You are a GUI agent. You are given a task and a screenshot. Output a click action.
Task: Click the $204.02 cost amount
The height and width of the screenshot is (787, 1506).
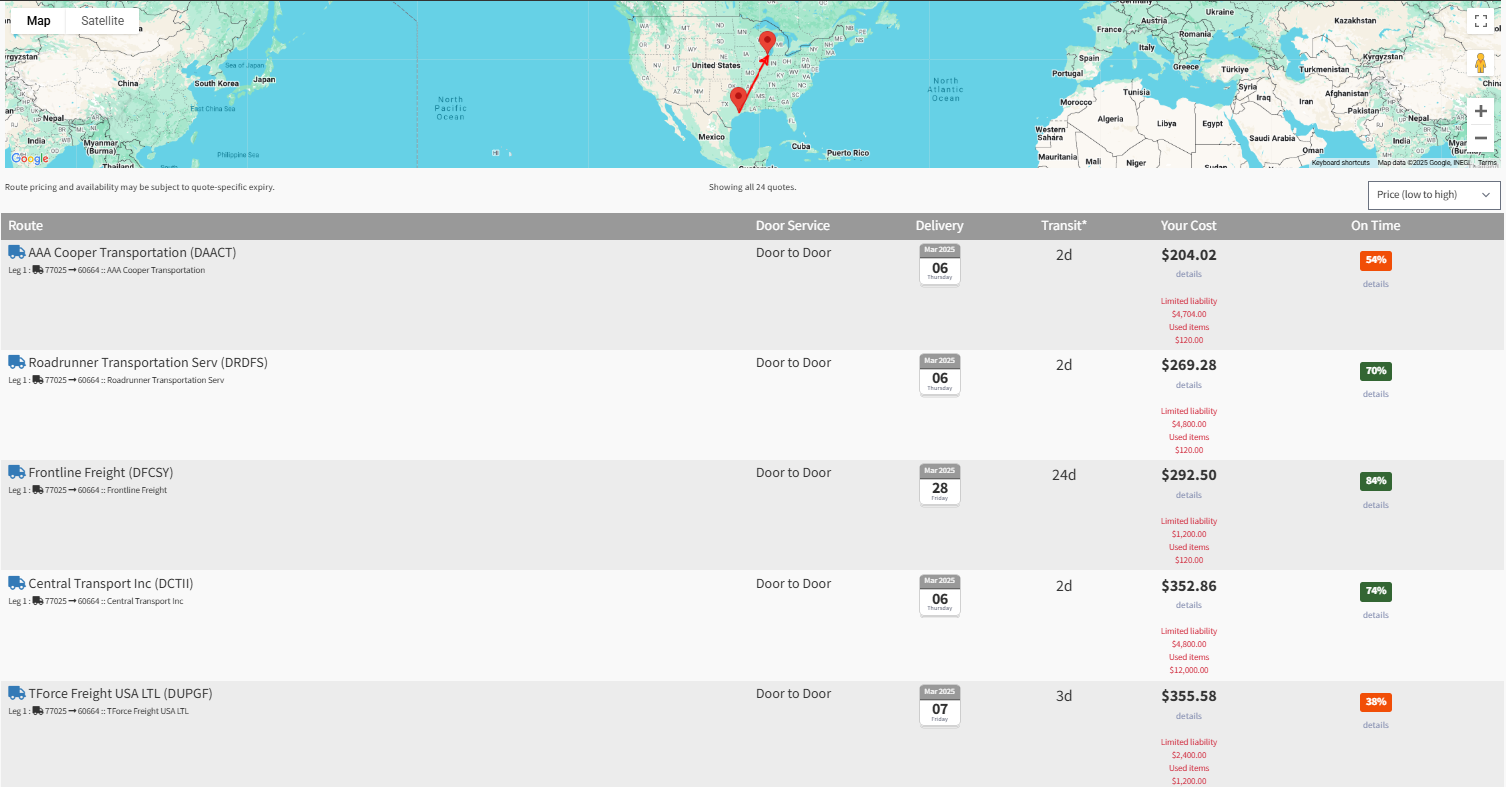[x=1189, y=255]
